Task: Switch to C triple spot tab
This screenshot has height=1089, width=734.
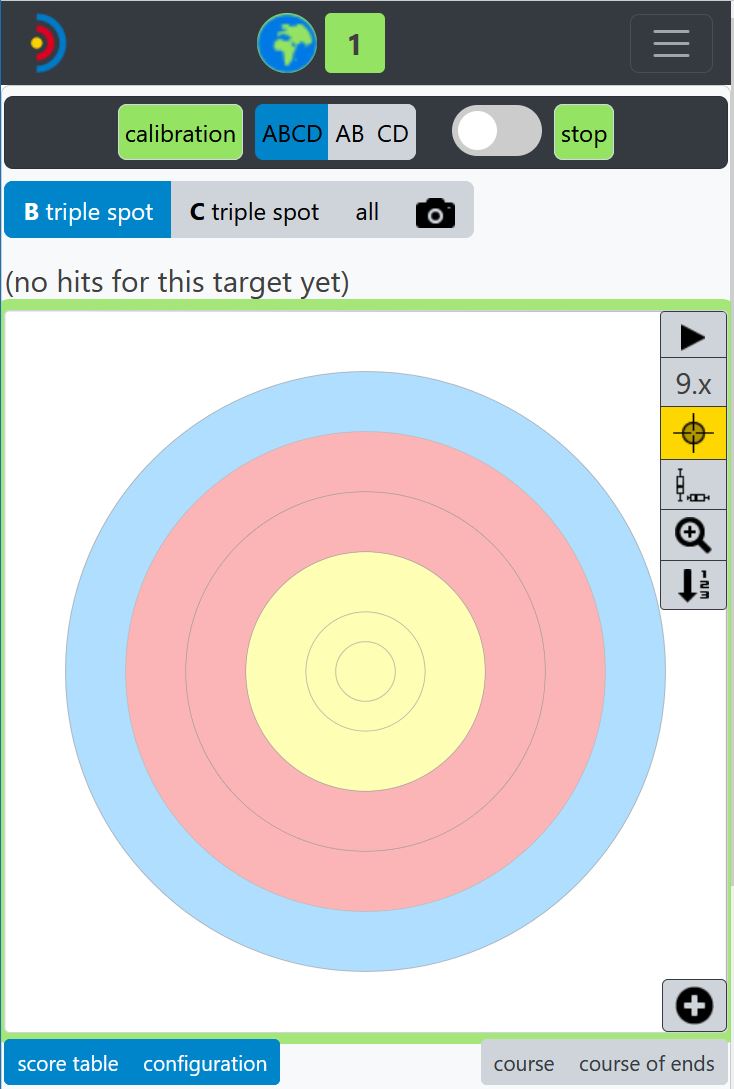Action: click(x=255, y=212)
